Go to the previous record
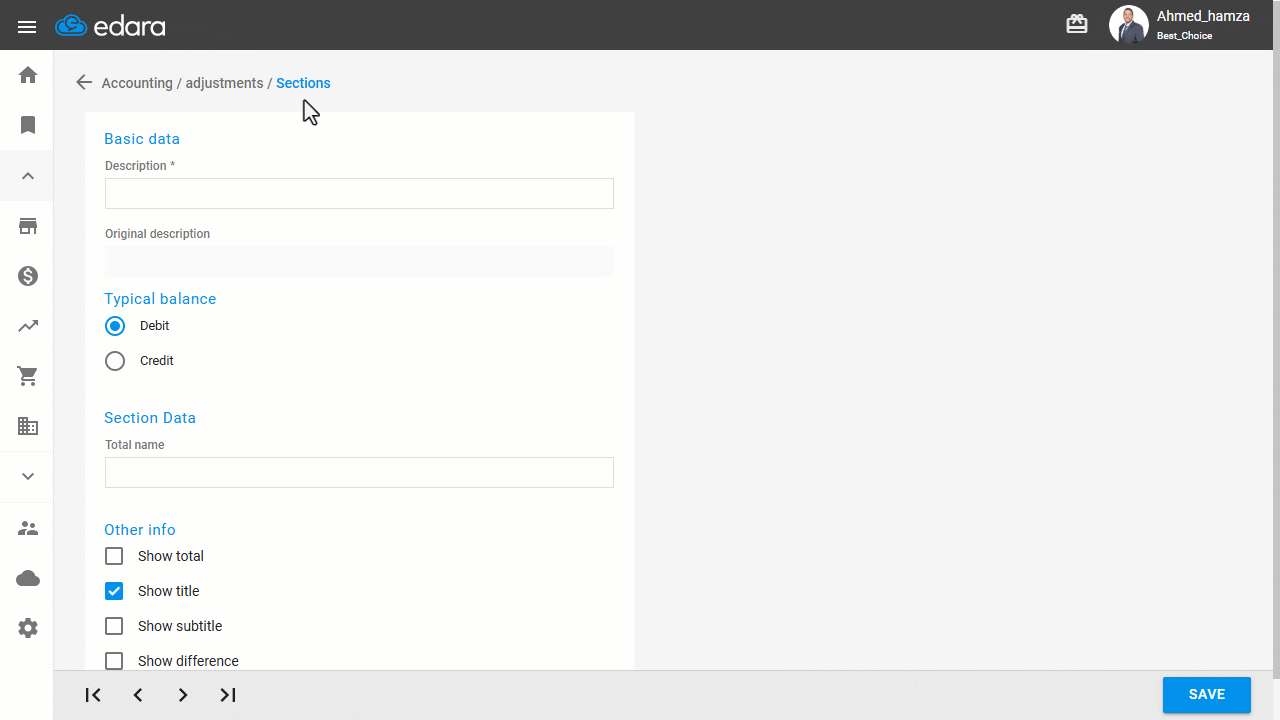 [138, 695]
